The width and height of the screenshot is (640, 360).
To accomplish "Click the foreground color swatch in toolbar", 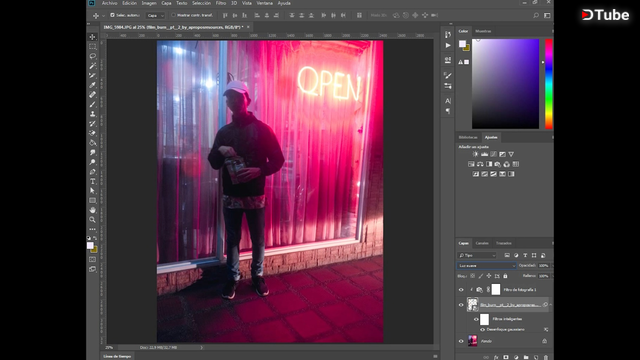I will coord(90,245).
